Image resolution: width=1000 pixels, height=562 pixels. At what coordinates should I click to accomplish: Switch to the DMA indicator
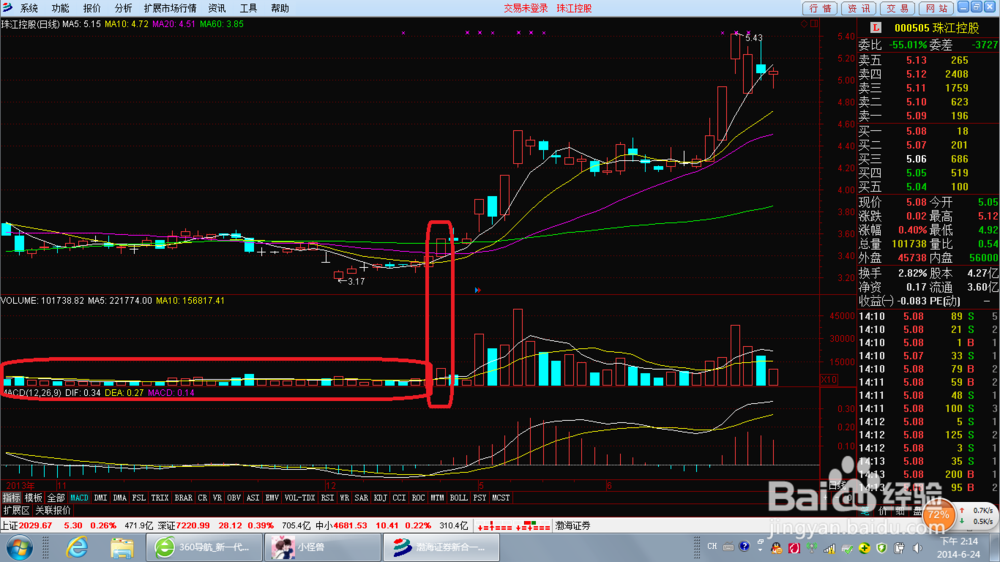[119, 498]
